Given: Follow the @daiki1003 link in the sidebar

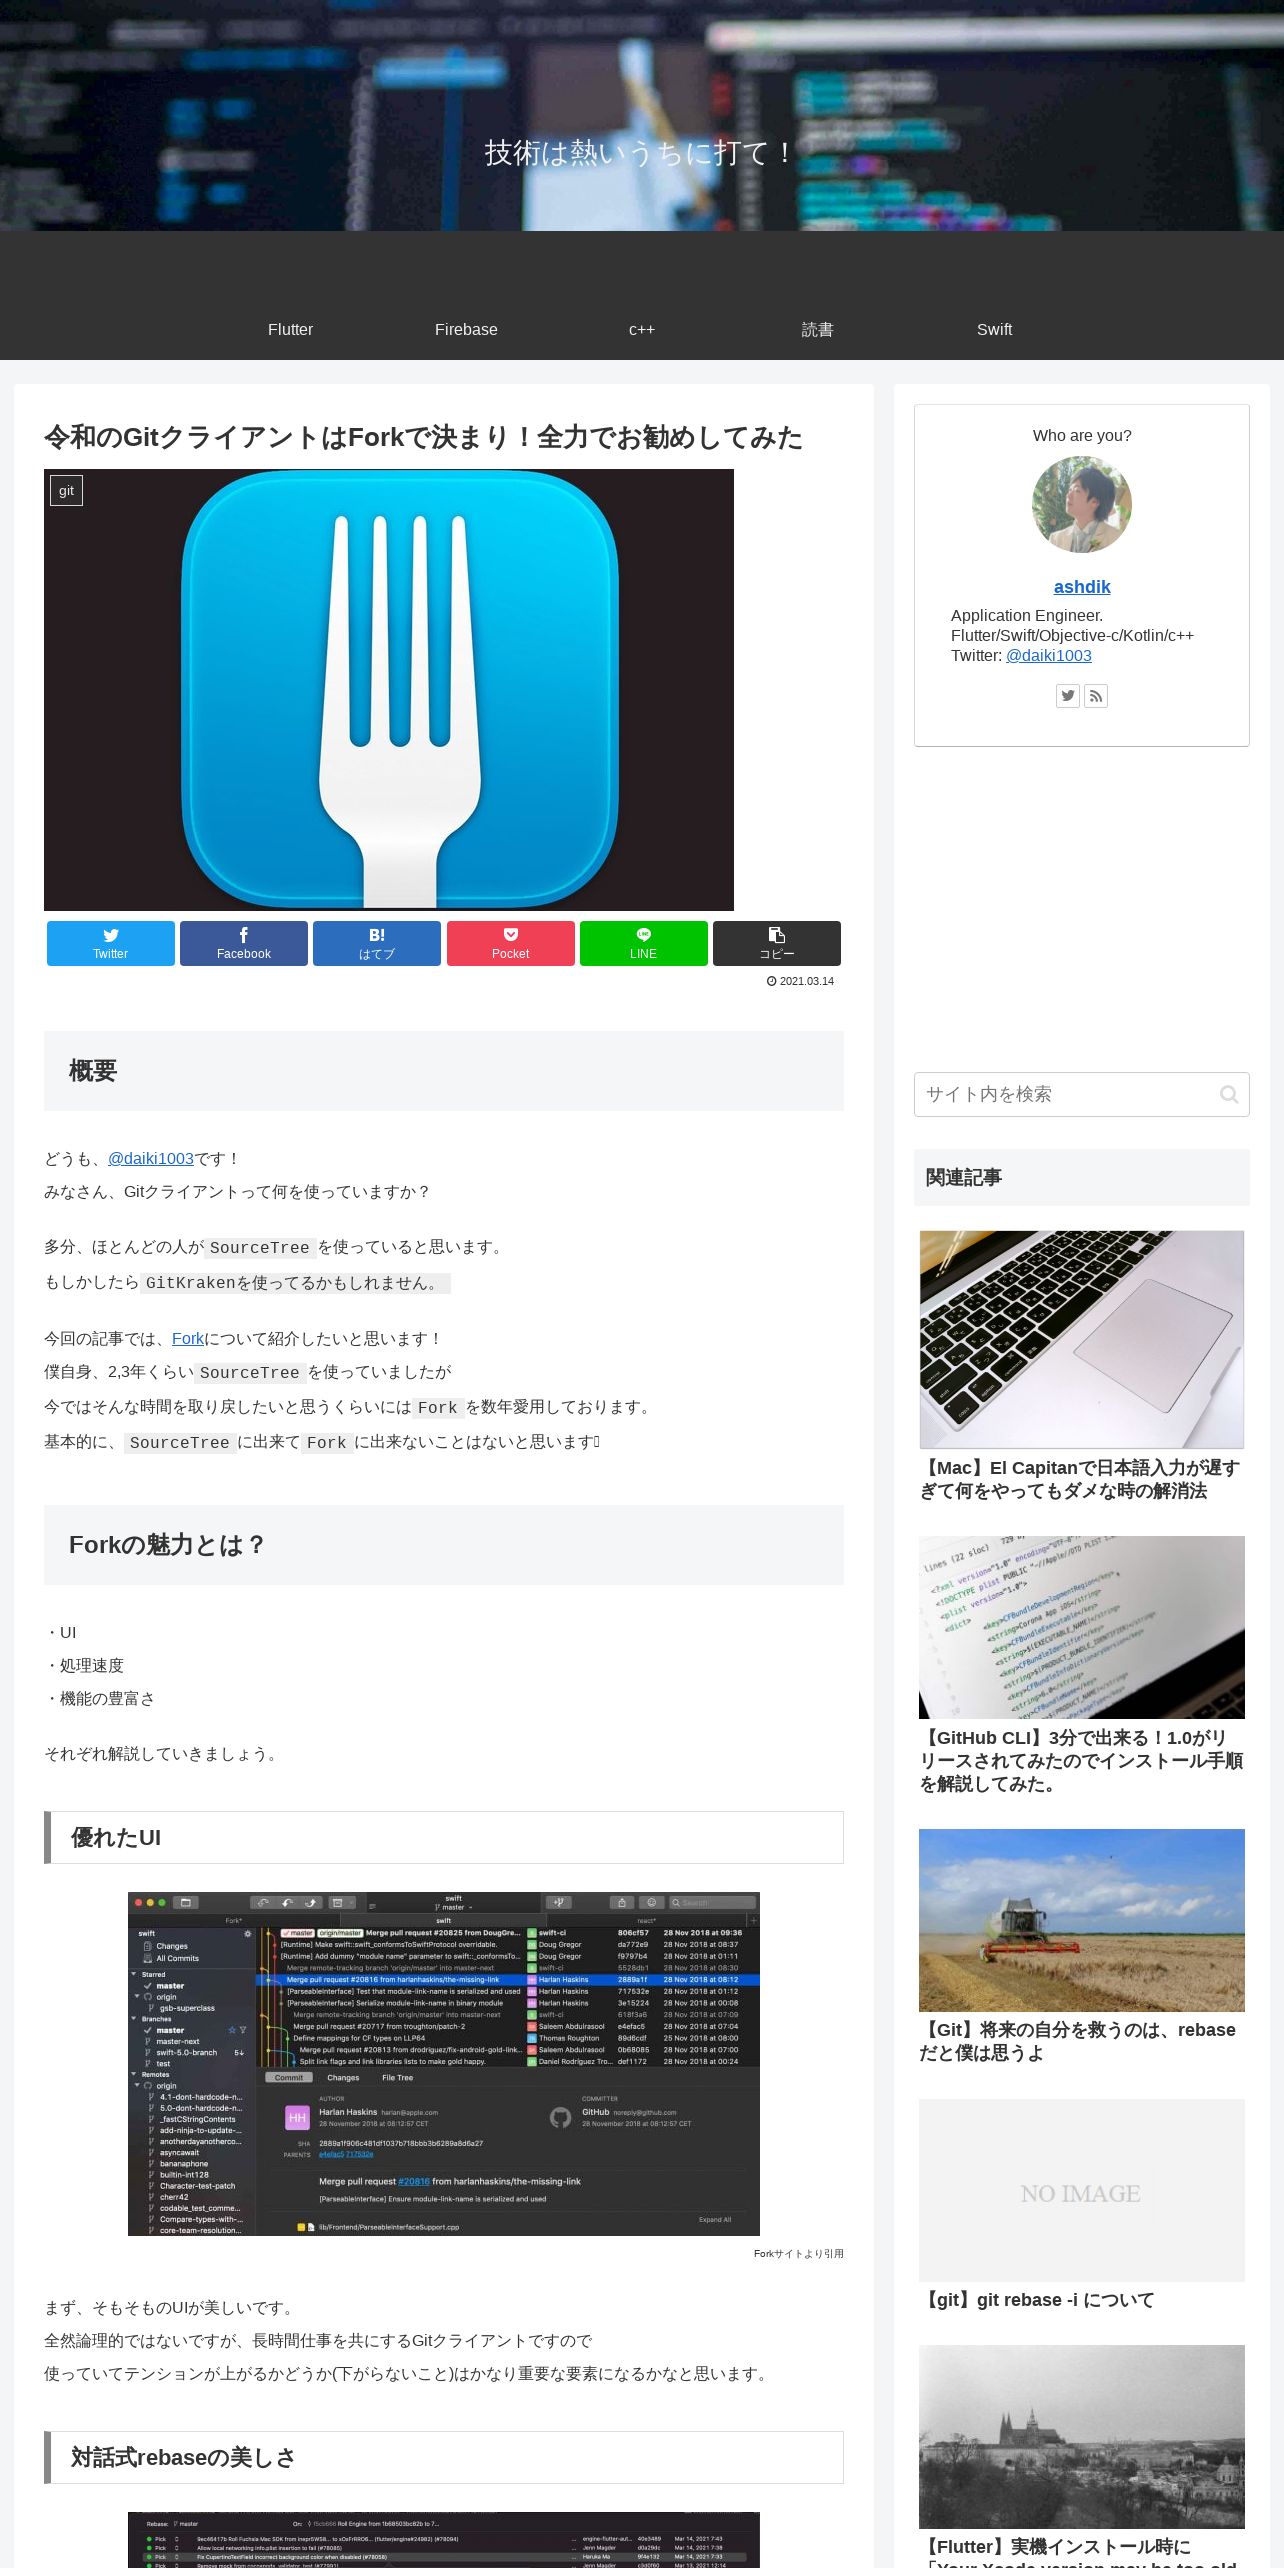Looking at the screenshot, I should click(x=1048, y=655).
